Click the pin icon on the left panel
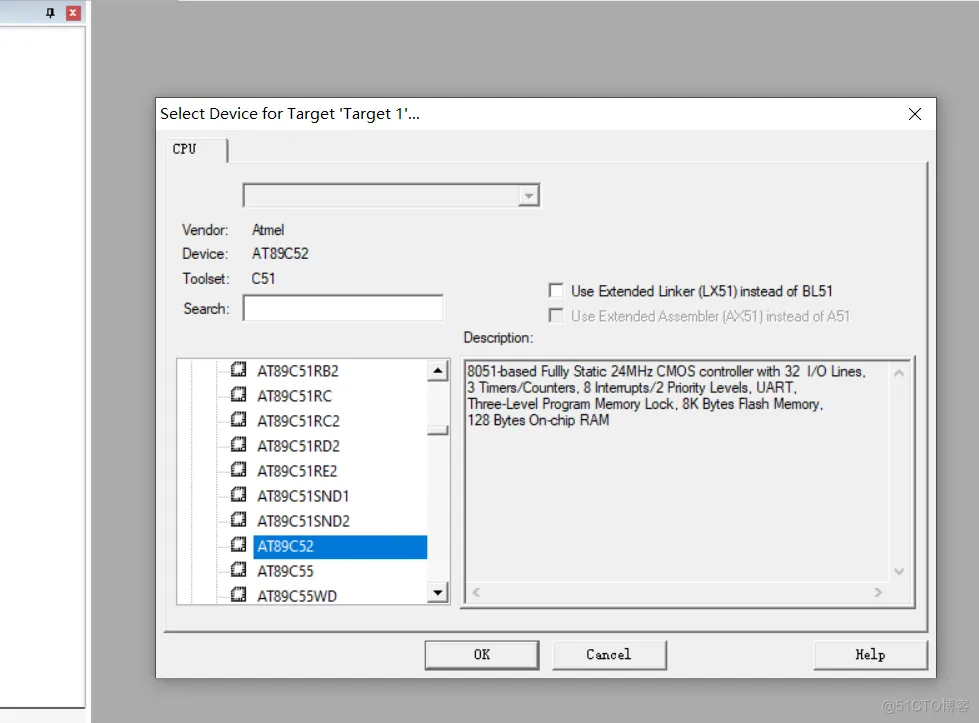The image size is (979, 723). pyautogui.click(x=51, y=12)
